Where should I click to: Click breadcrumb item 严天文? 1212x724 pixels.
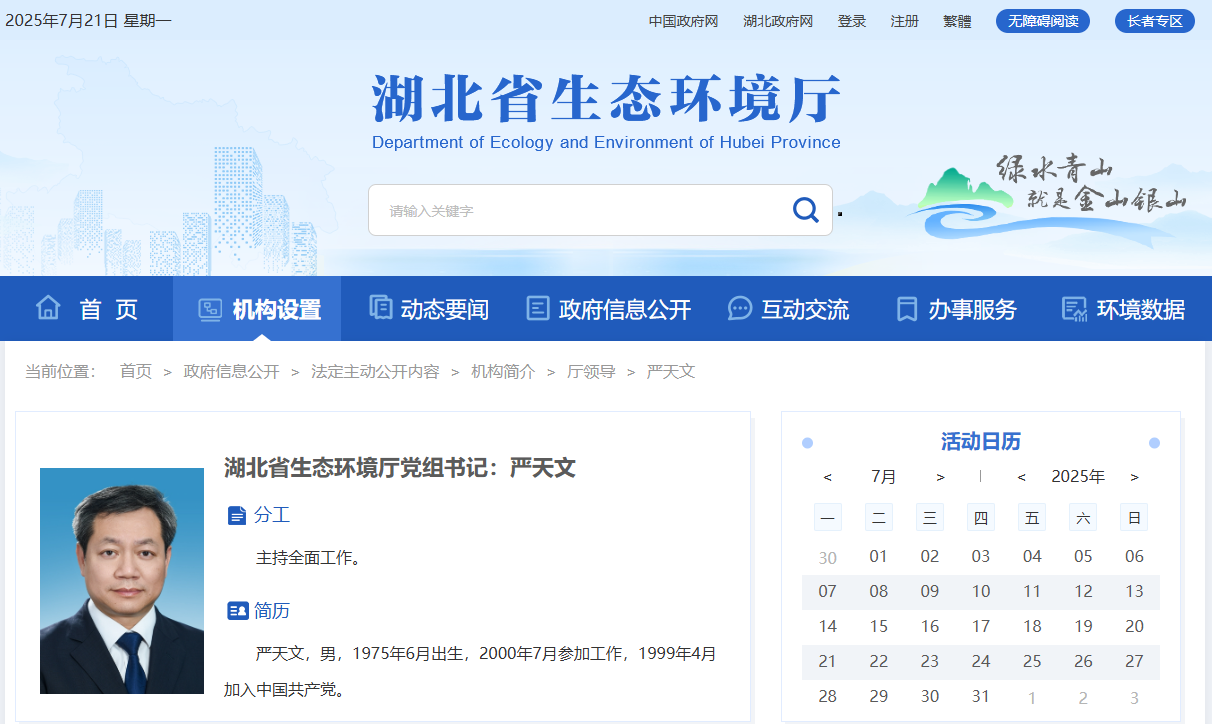click(671, 372)
